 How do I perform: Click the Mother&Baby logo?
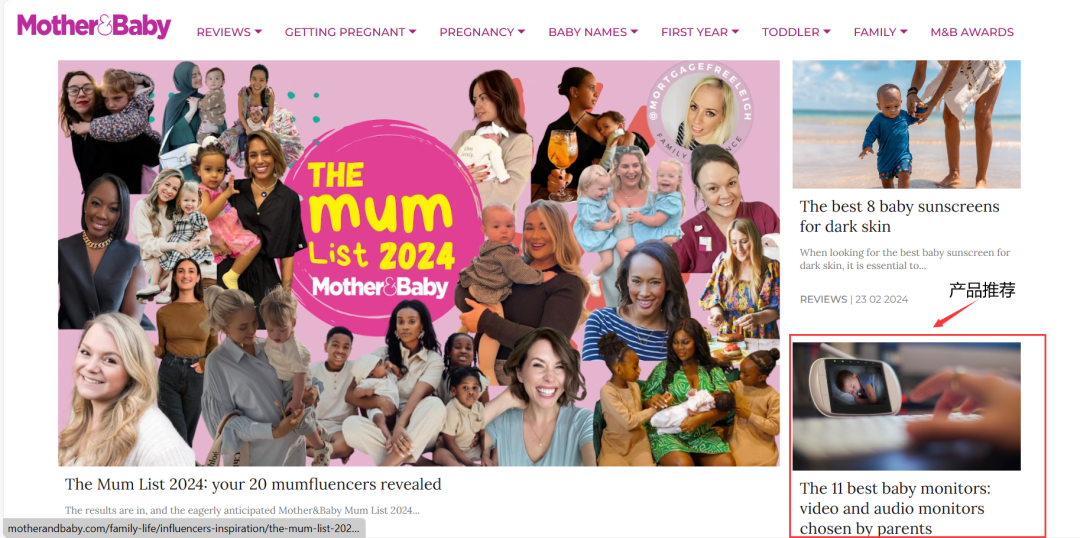tap(94, 26)
